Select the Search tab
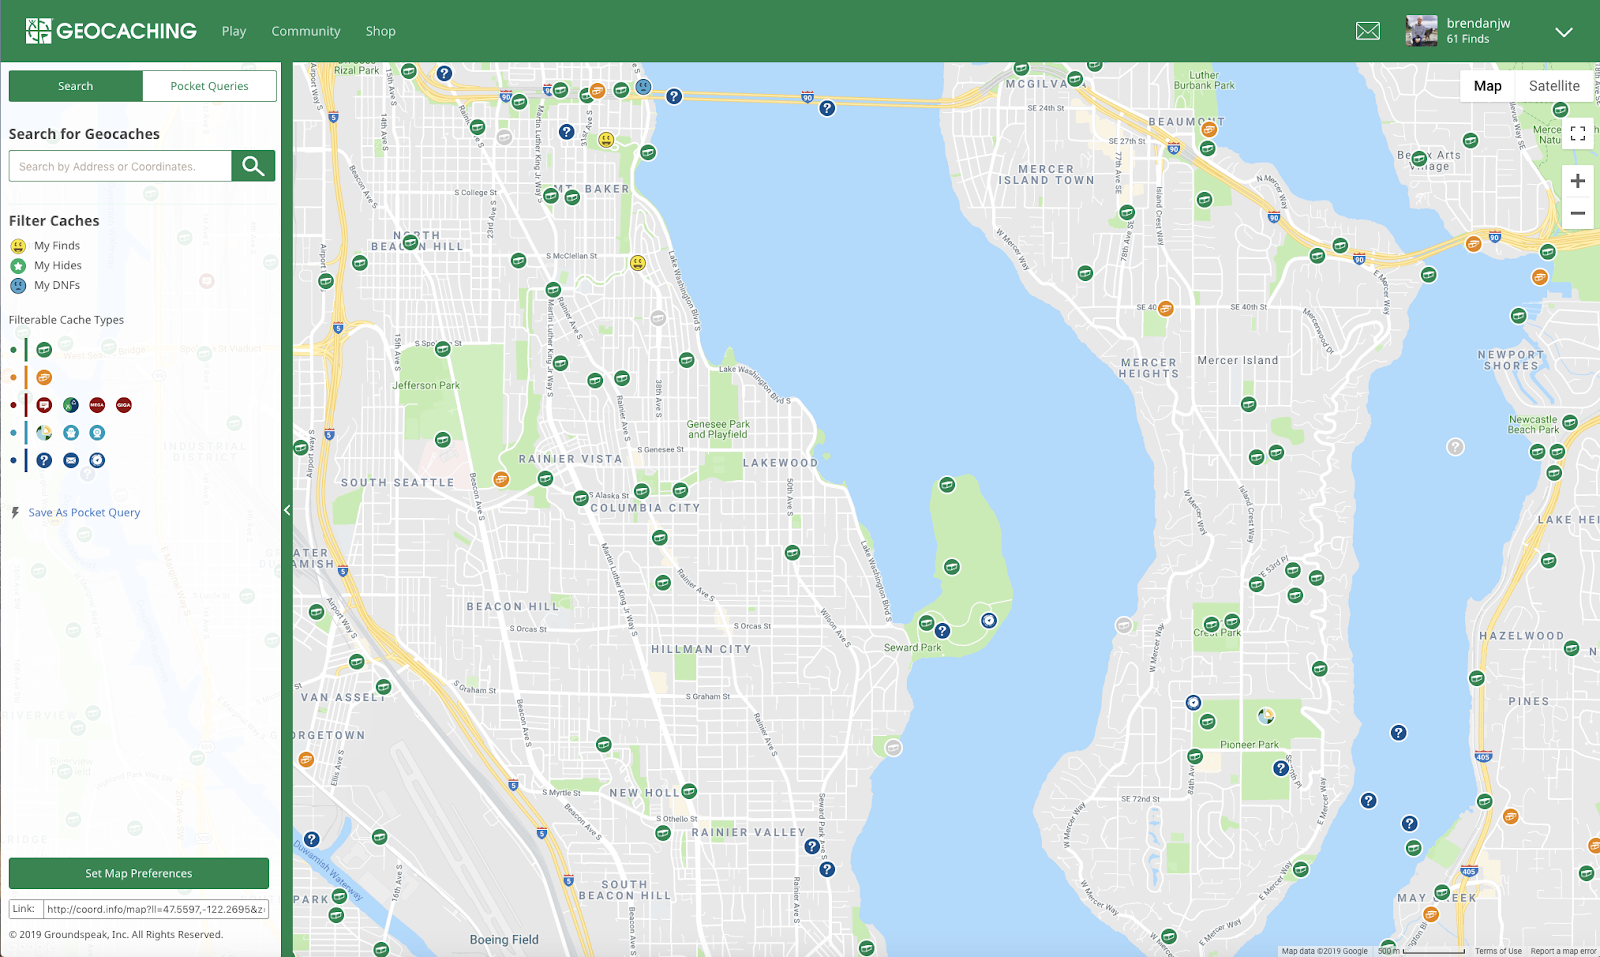Screen dimensions: 1600x957 click(75, 86)
